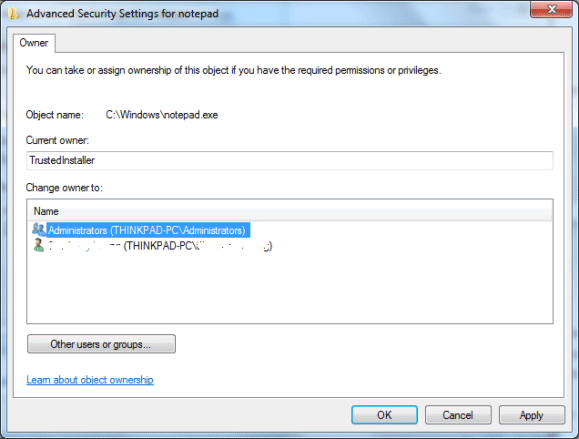Click the Administrators group icon
Image resolution: width=579 pixels, height=439 pixels.
[38, 230]
